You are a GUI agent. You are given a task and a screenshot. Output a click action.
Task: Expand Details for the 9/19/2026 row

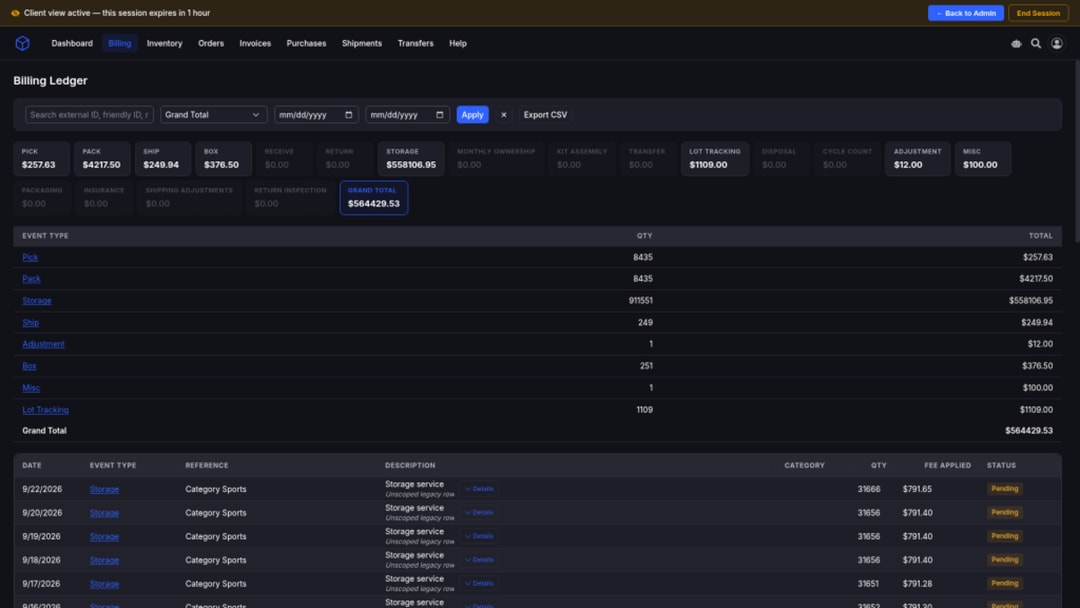(x=479, y=536)
